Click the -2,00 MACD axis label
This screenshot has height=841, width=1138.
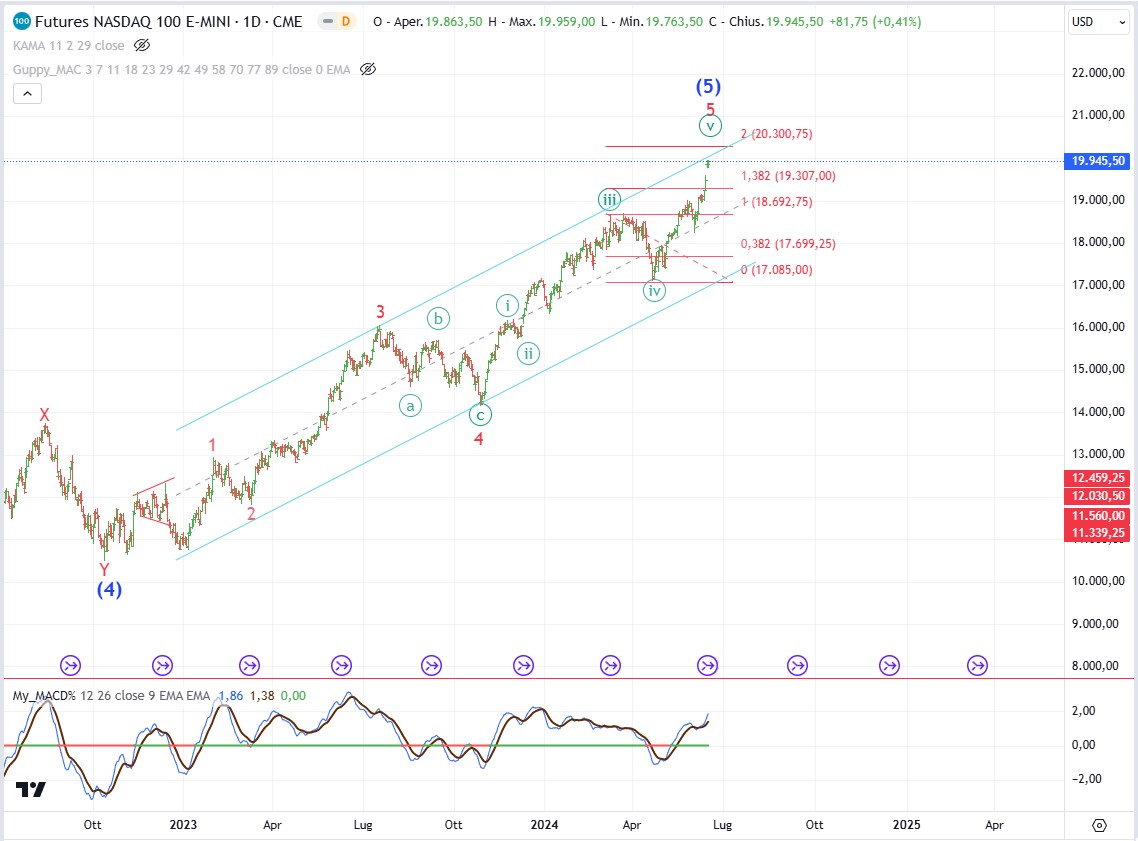pyautogui.click(x=1086, y=779)
